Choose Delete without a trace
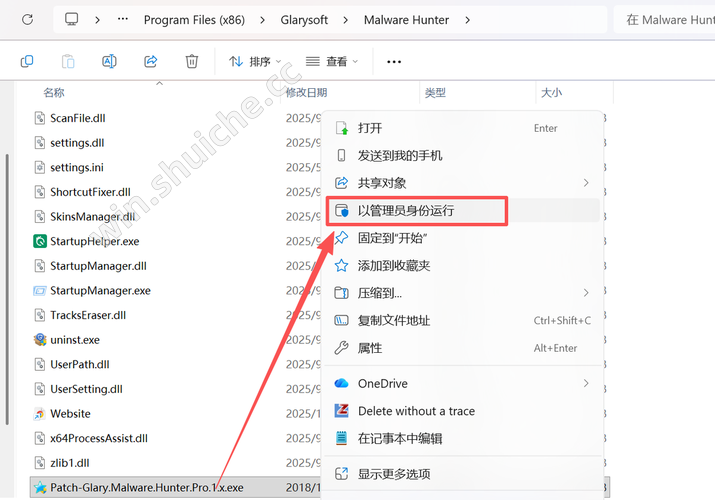This screenshot has width=715, height=500. coord(416,411)
